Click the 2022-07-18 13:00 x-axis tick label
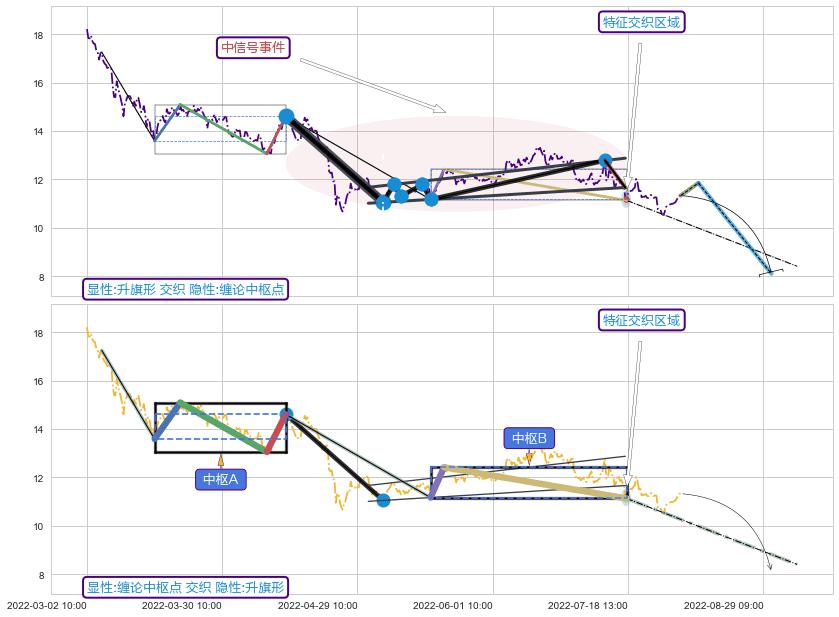Viewport: 839px width, 617px height. pos(588,605)
